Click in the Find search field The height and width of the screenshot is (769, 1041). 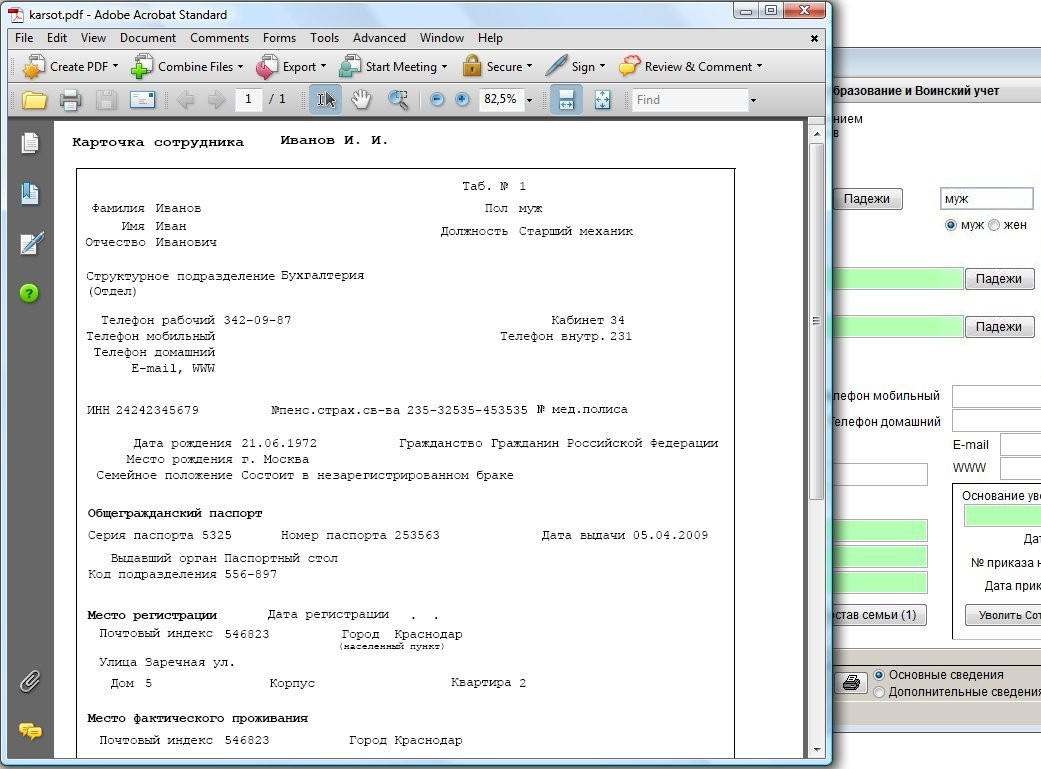click(x=690, y=100)
